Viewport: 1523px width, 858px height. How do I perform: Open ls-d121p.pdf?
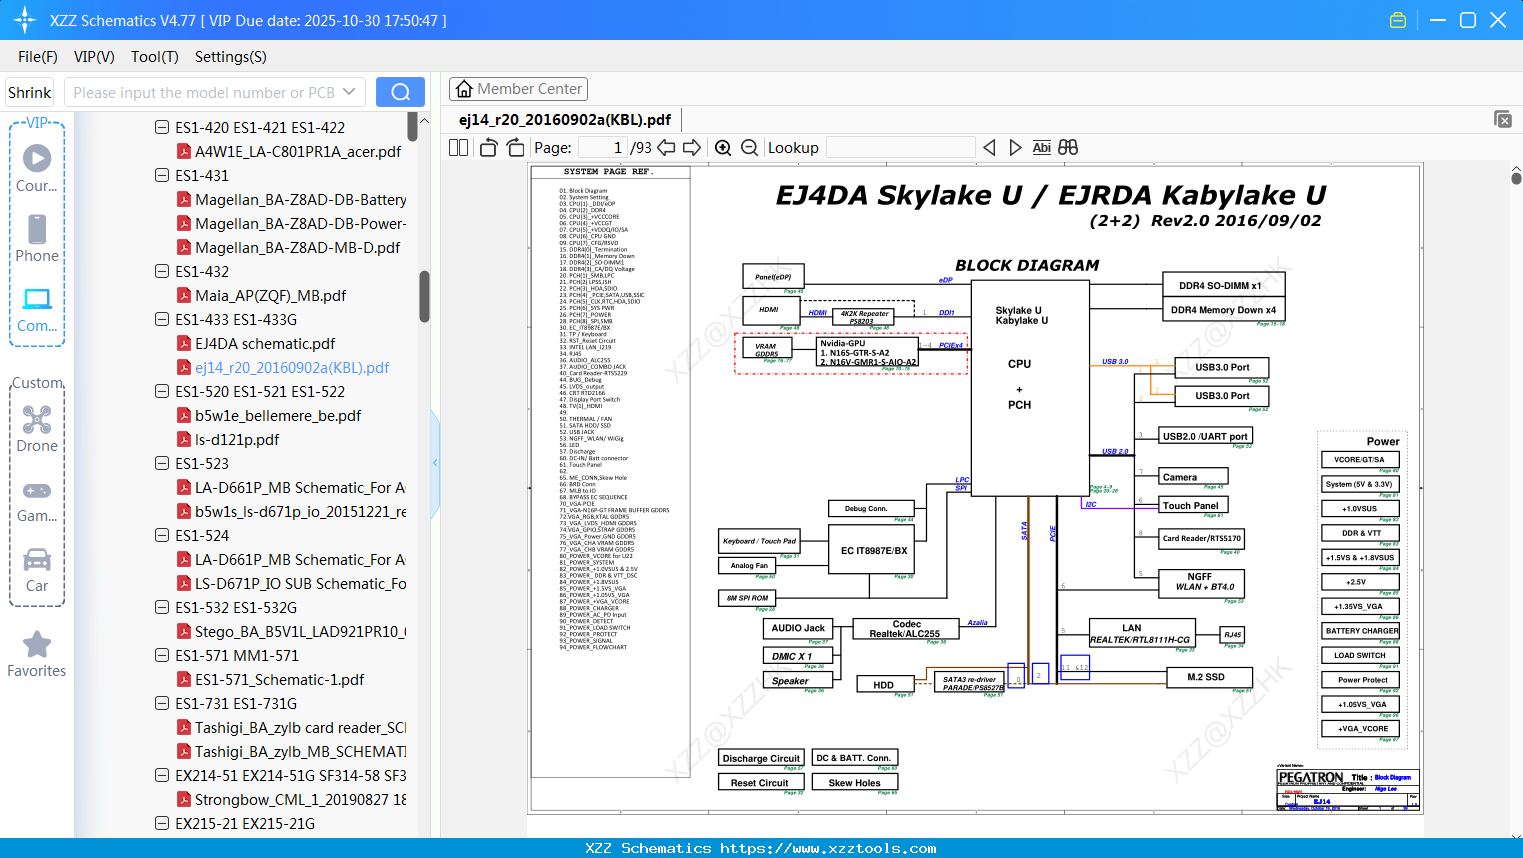tap(237, 439)
